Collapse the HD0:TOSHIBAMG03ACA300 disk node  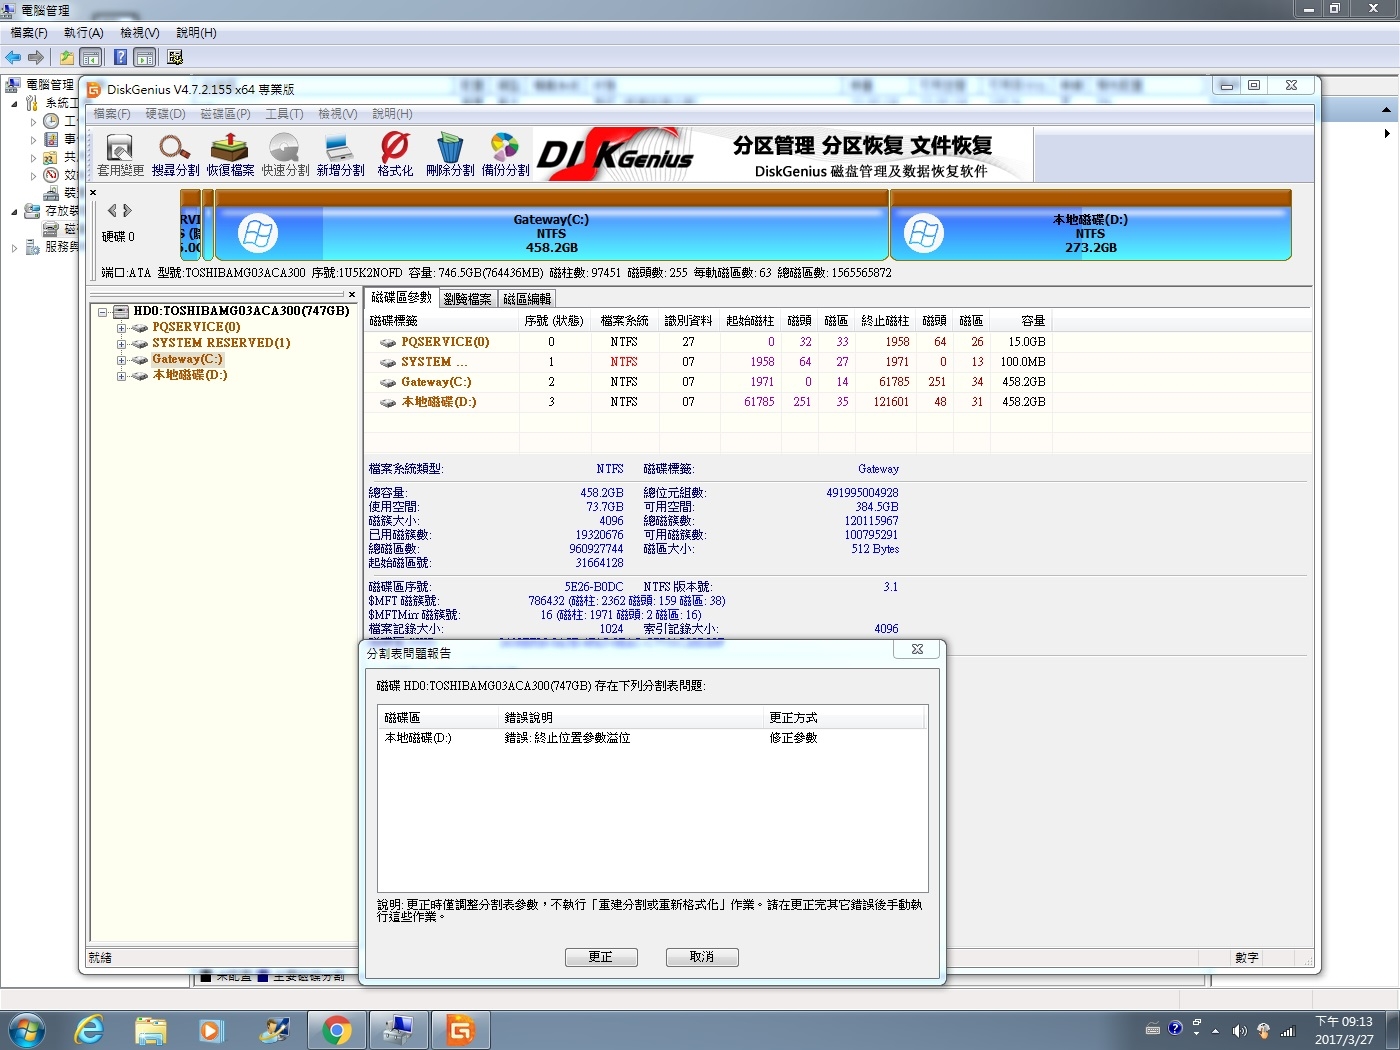(102, 311)
